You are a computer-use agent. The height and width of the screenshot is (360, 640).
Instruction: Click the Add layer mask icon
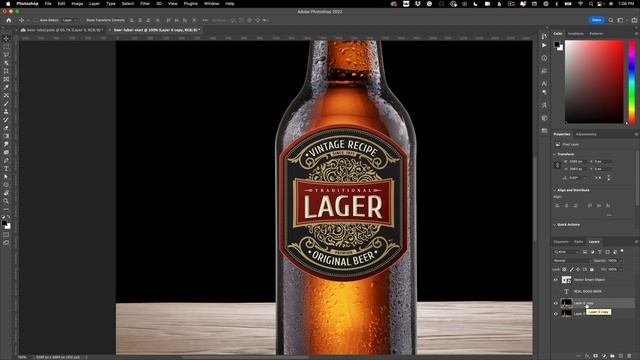pyautogui.click(x=596, y=356)
